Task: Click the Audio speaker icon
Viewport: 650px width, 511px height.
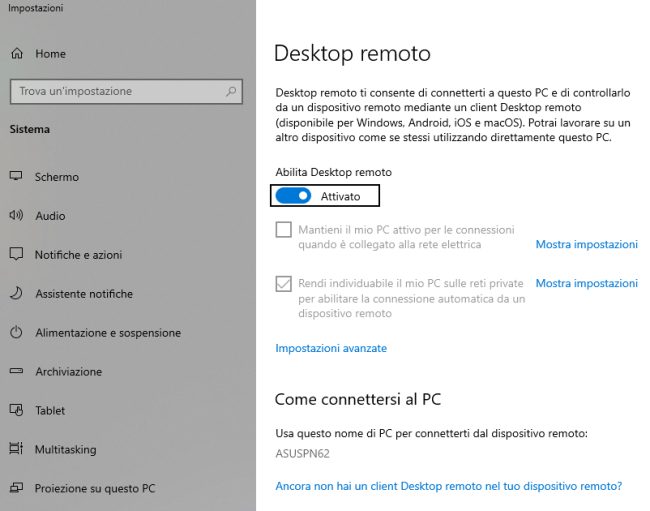Action: (16, 215)
